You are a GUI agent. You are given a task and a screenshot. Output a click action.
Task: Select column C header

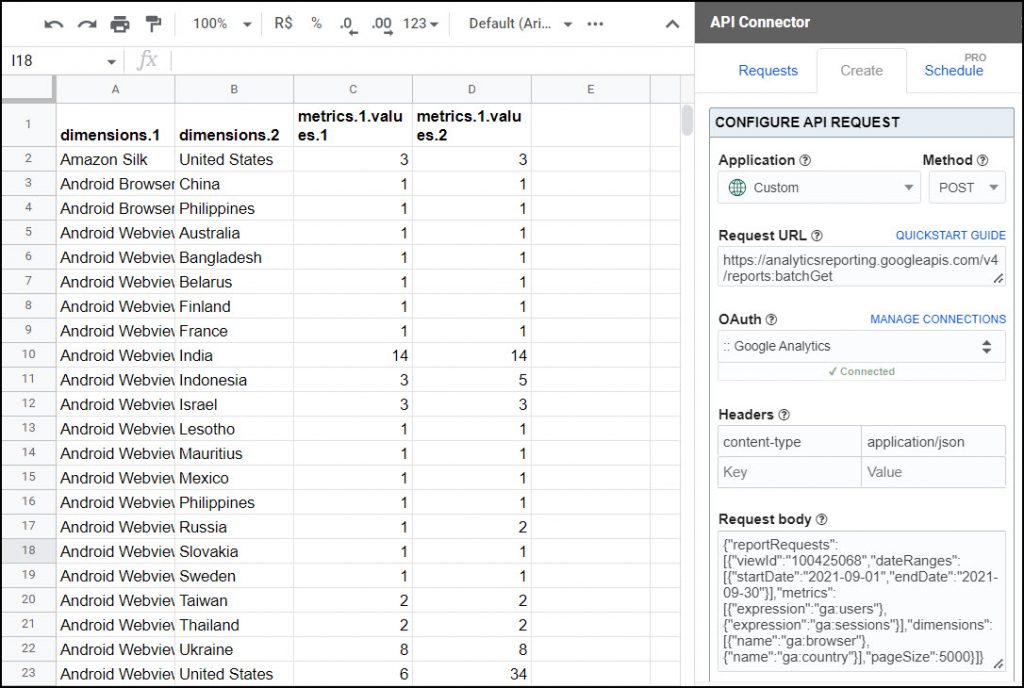tap(353, 89)
